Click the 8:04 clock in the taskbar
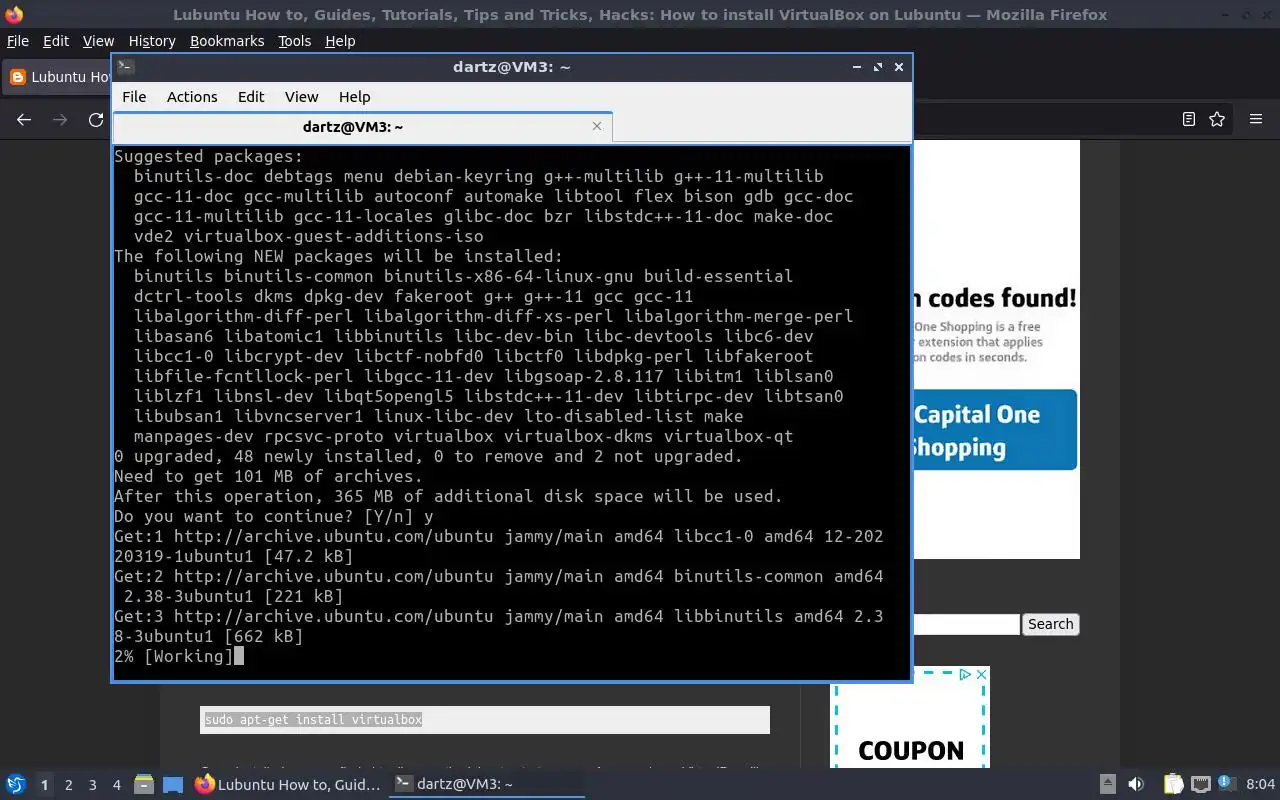This screenshot has height=800, width=1280. tap(1261, 784)
